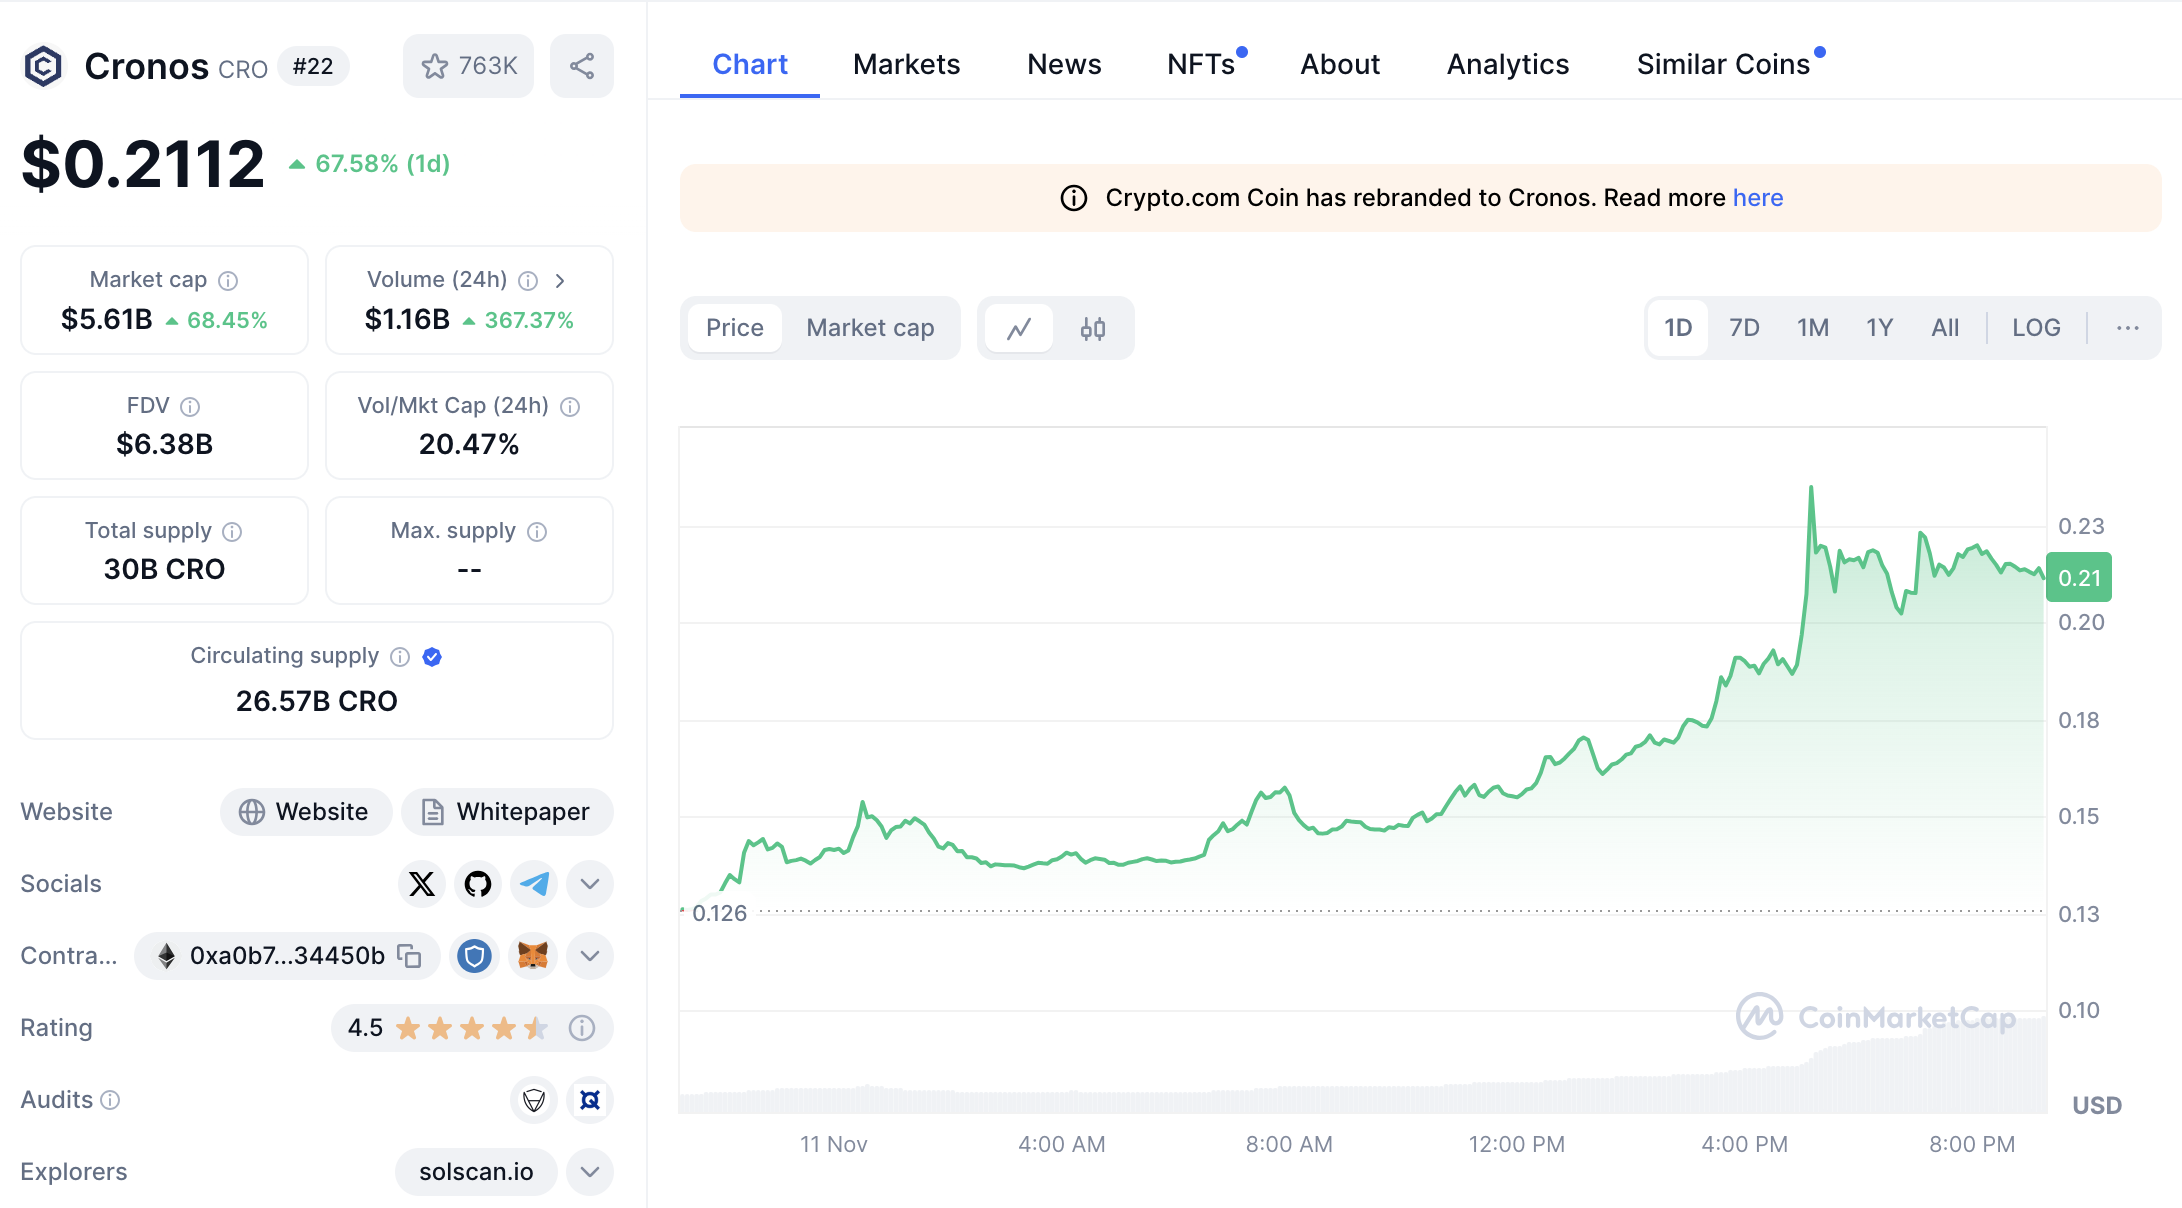This screenshot has width=2182, height=1208.
Task: Switch to the Markets tab
Action: click(906, 64)
